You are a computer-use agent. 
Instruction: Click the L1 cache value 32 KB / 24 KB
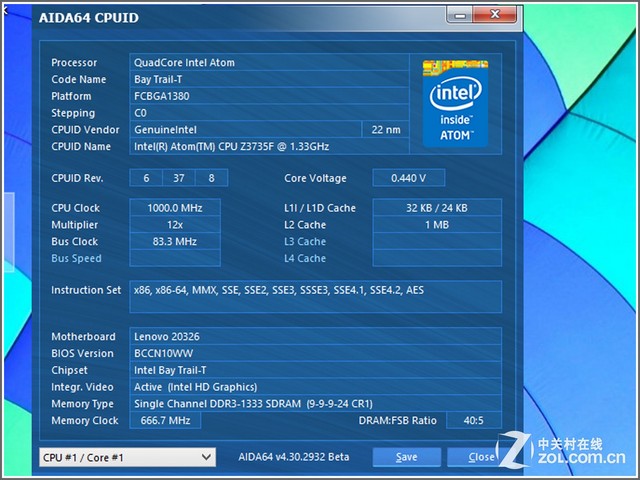click(437, 208)
